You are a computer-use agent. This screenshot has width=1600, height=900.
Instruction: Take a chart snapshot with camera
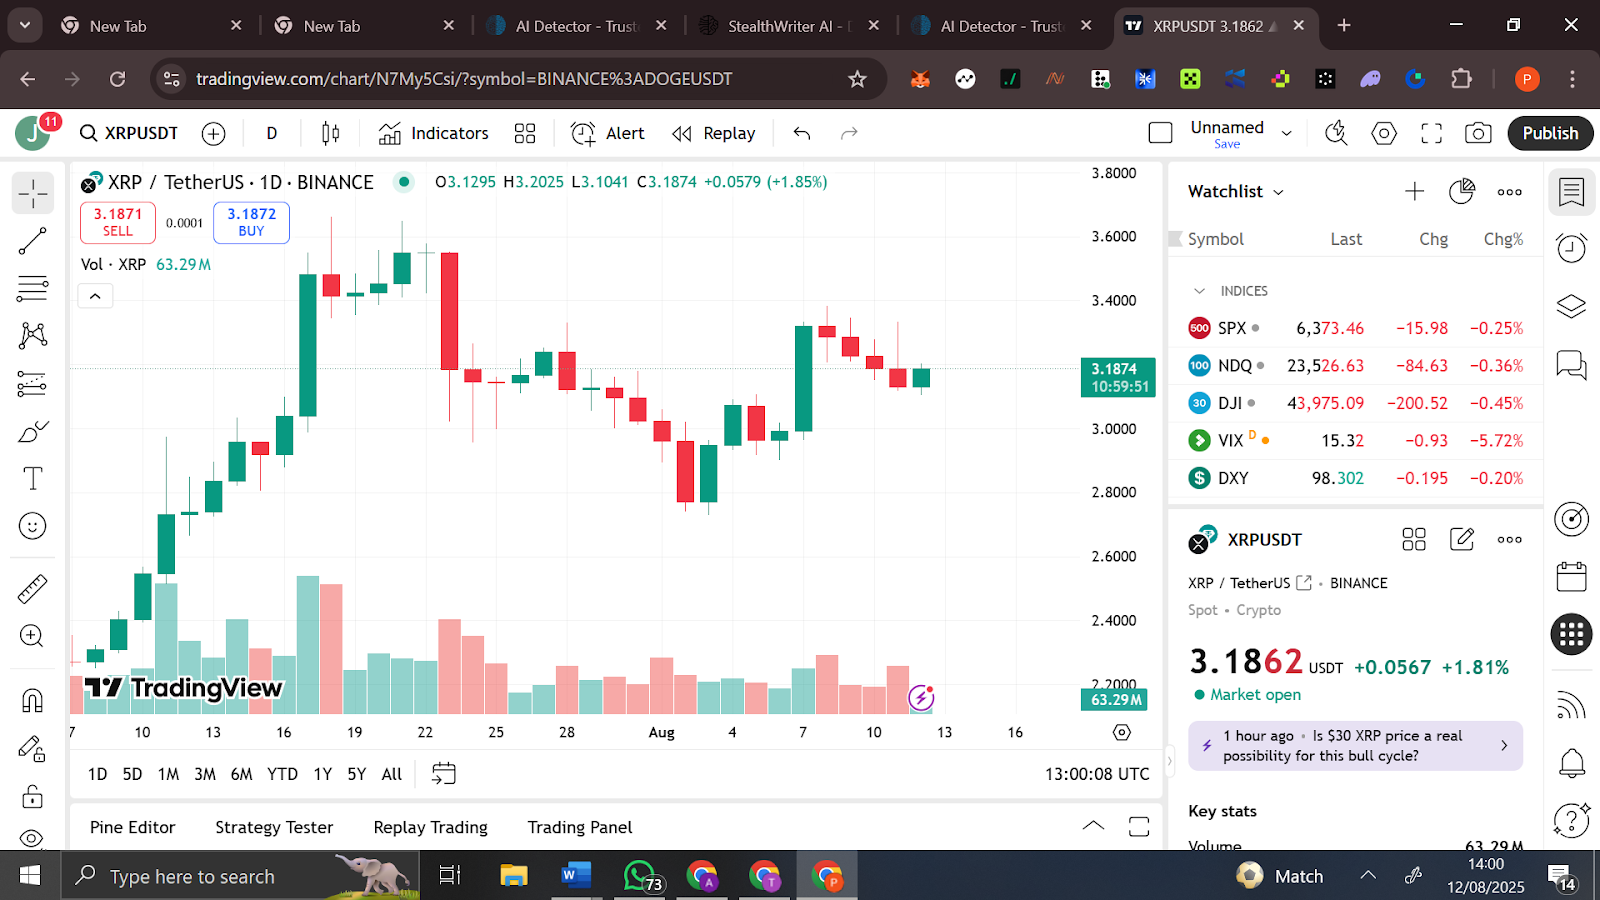[1478, 133]
